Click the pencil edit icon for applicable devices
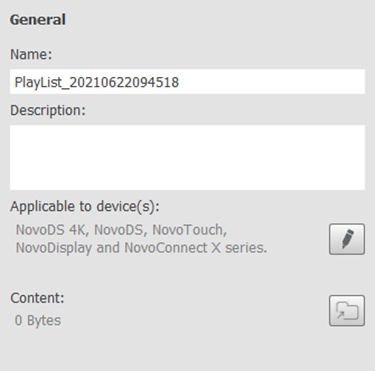 347,239
